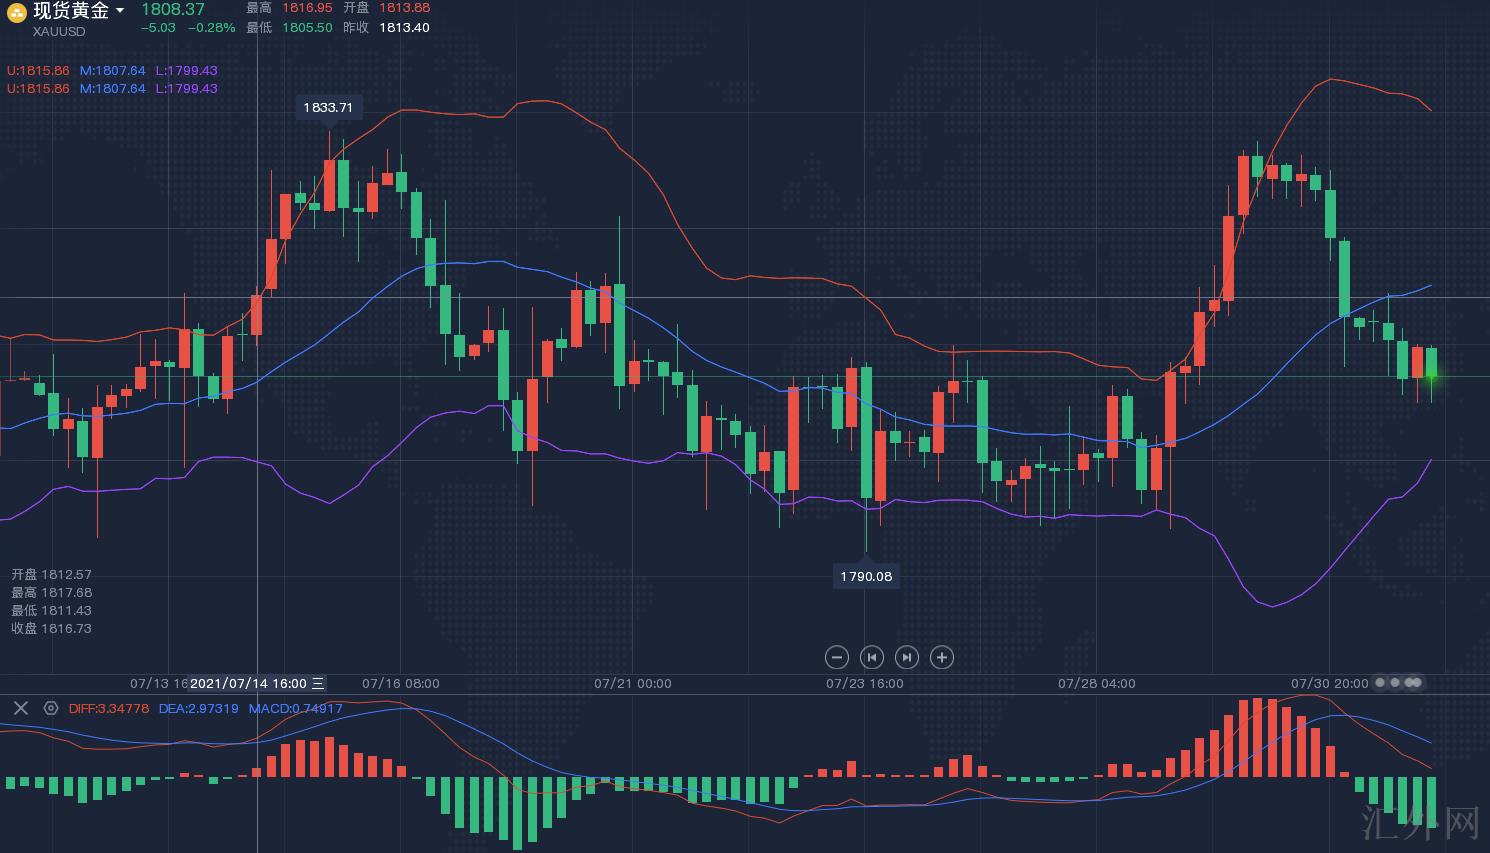This screenshot has height=853, width=1490.
Task: Click the 1833.71 high price label
Action: [x=328, y=107]
